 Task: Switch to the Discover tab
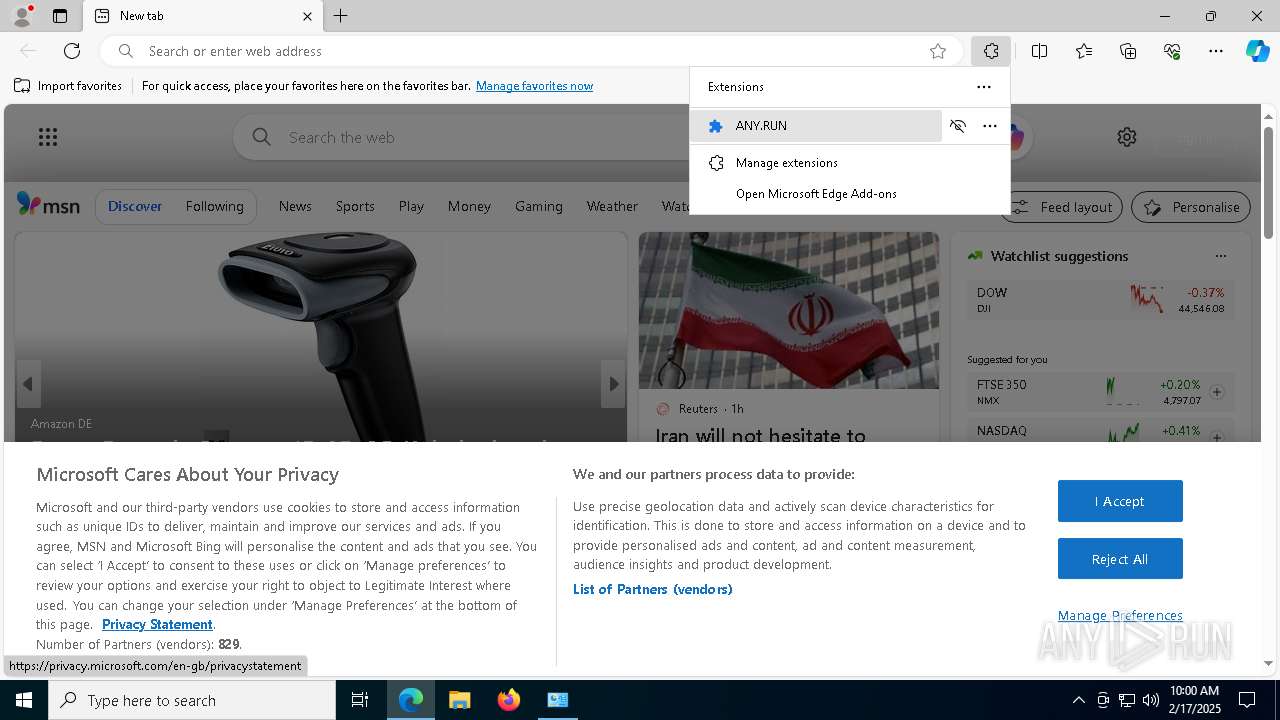pos(135,206)
